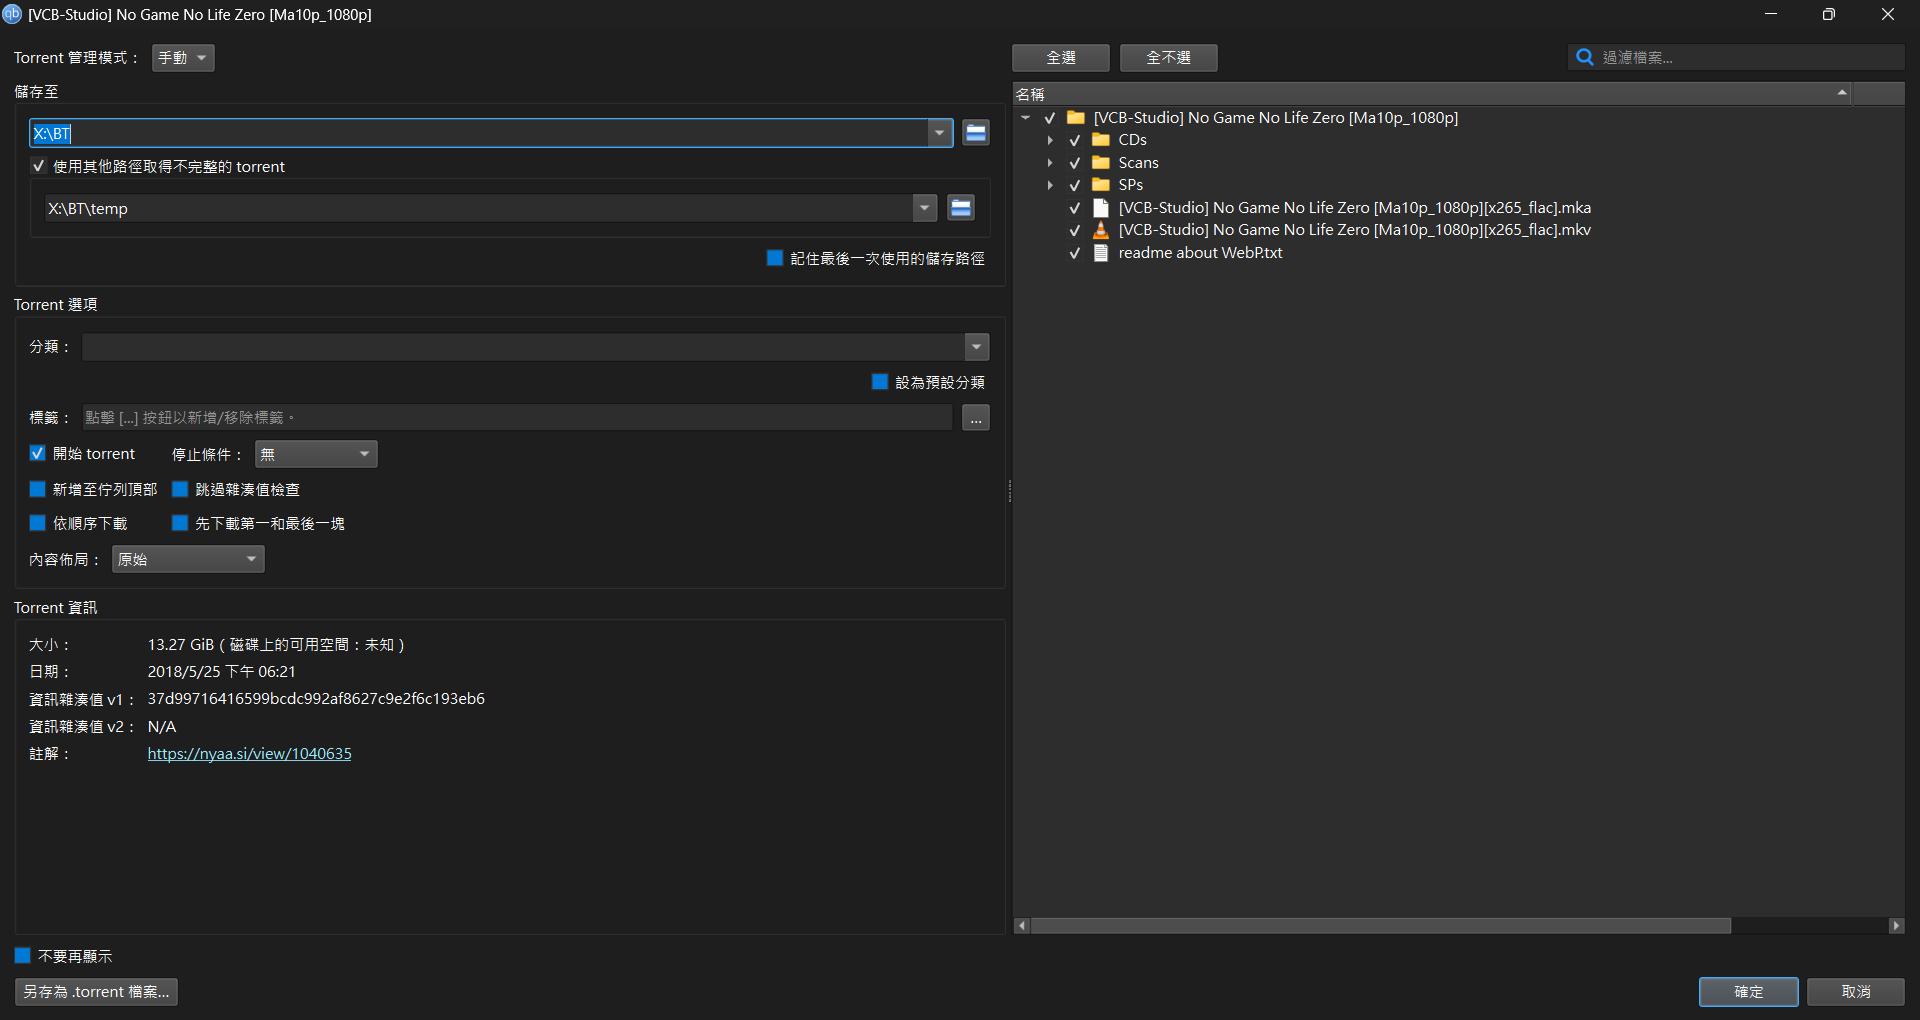This screenshot has width=1920, height=1020.
Task: Enable 跳過雜湊值檢查 checkbox
Action: click(x=180, y=489)
